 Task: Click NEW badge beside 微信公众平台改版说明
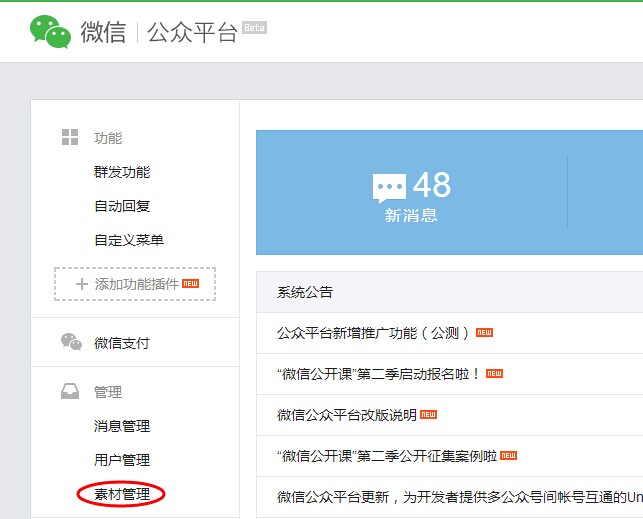pos(429,414)
